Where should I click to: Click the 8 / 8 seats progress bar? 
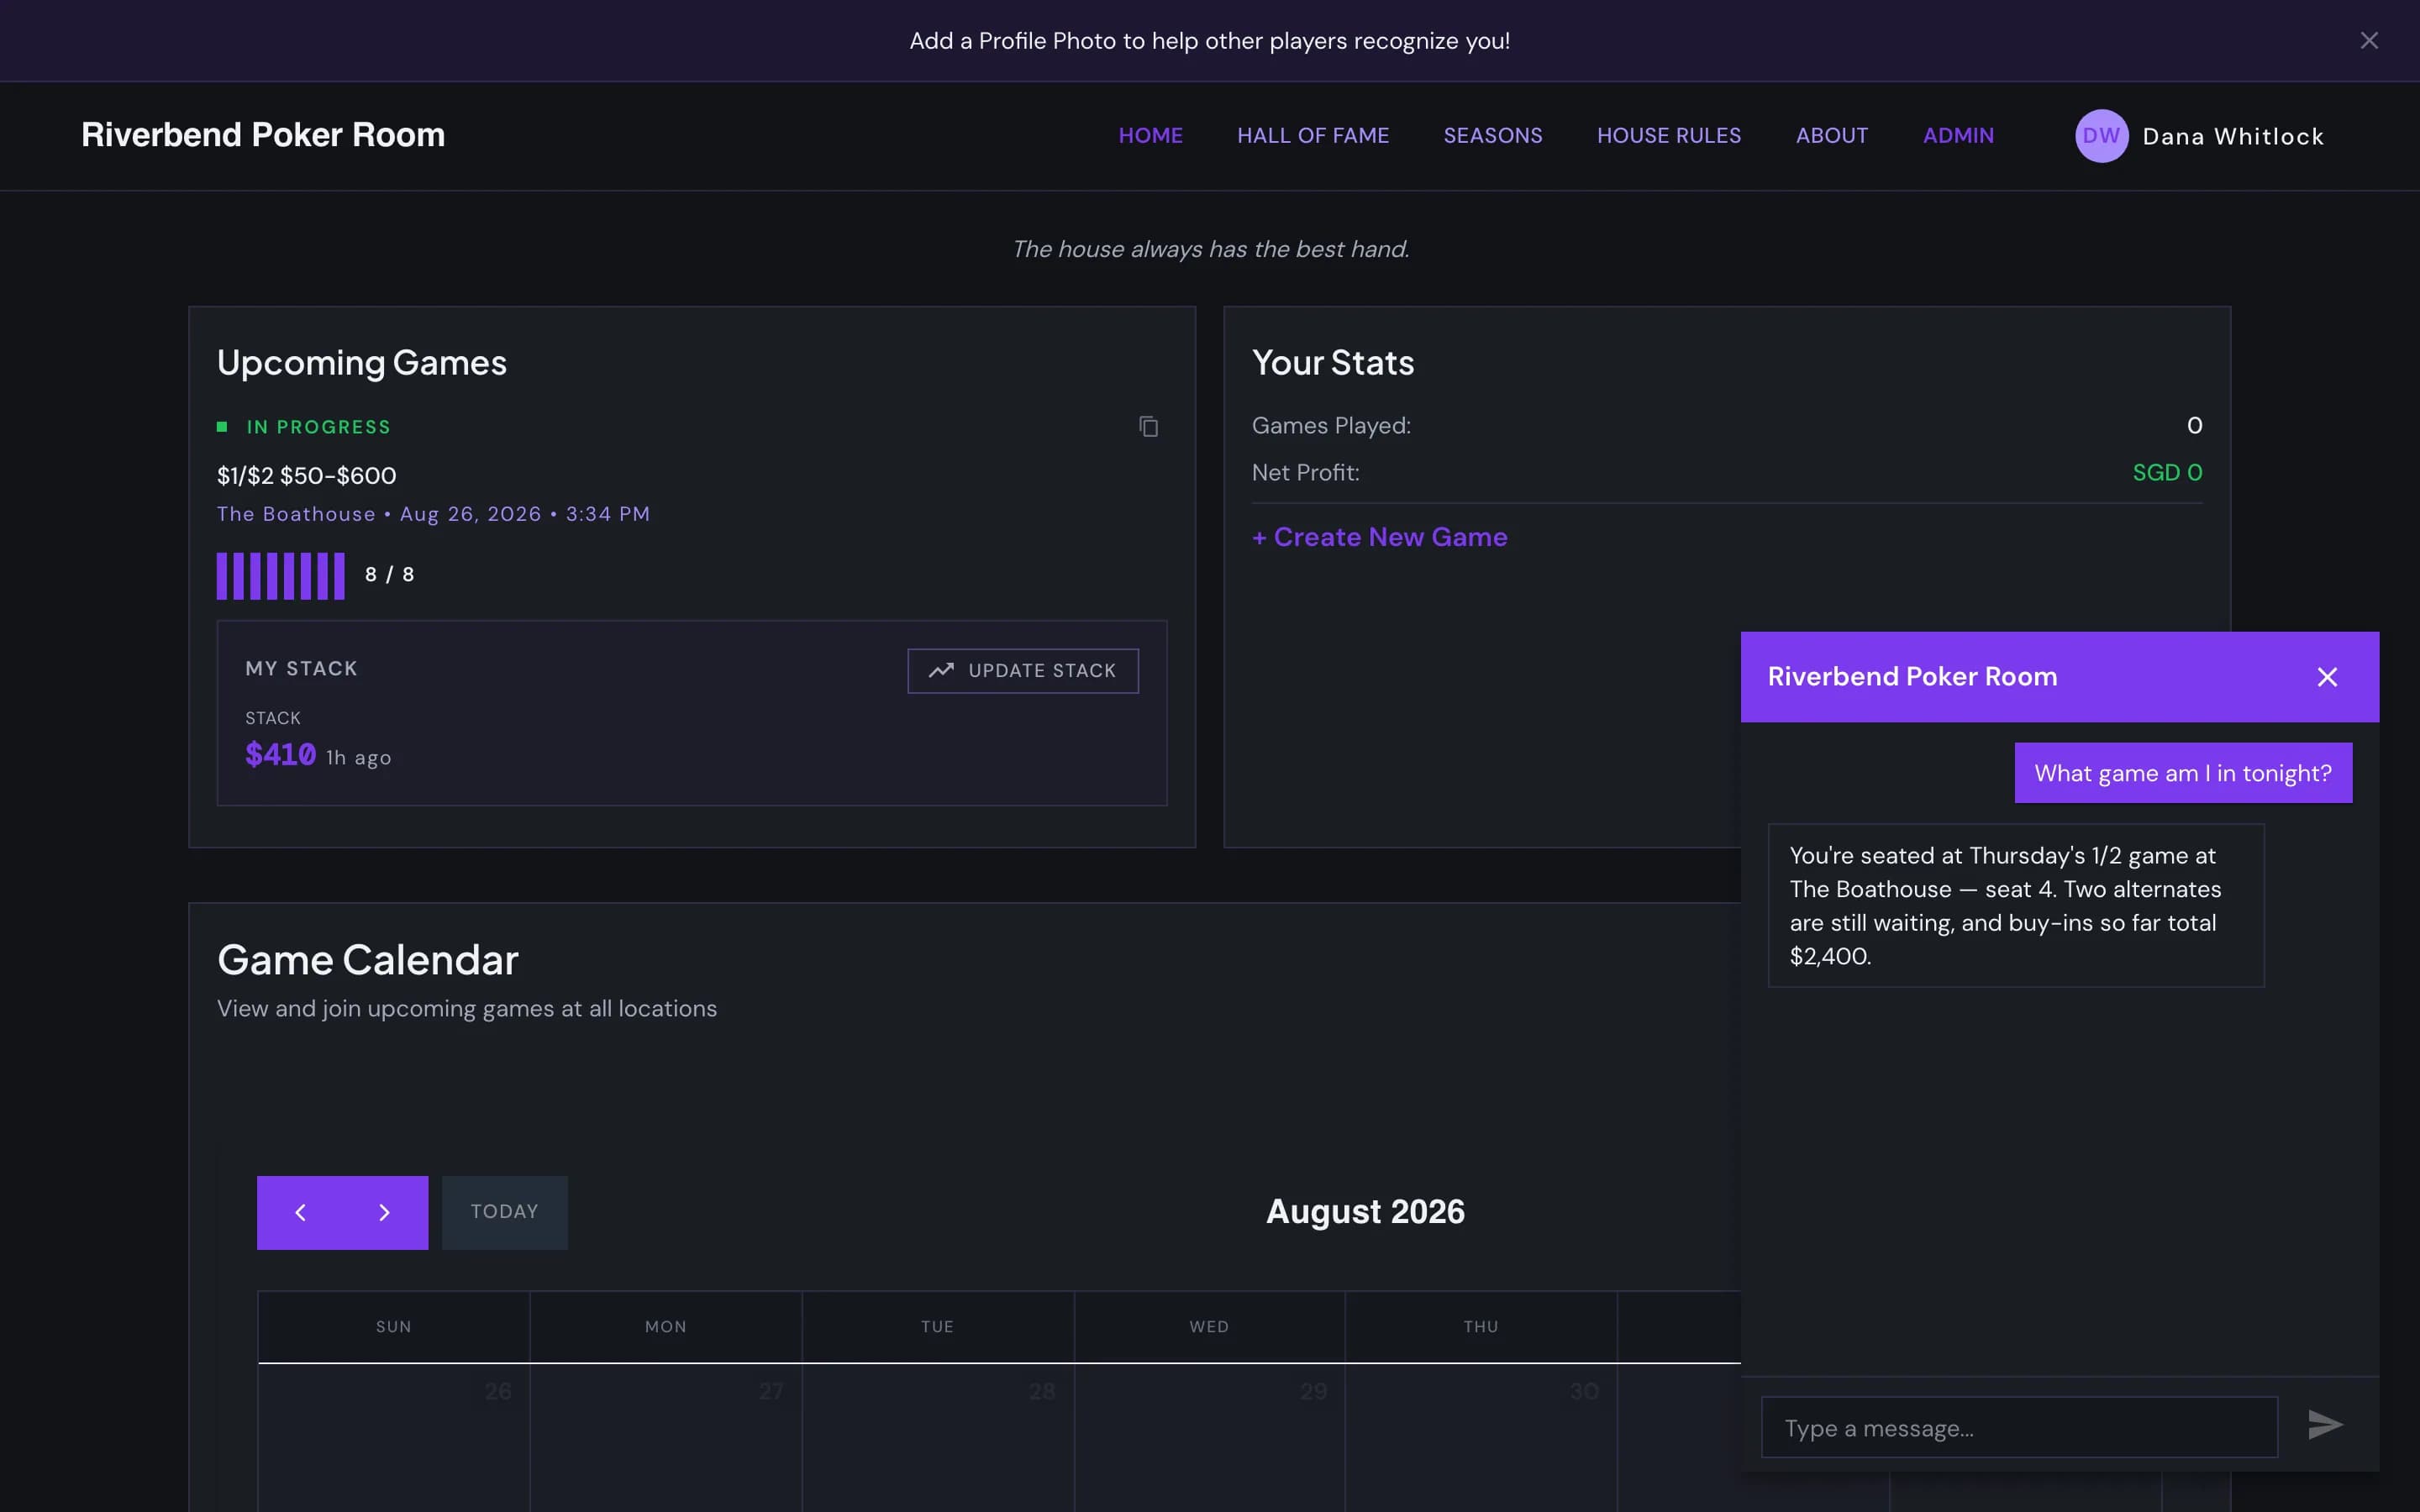[281, 576]
